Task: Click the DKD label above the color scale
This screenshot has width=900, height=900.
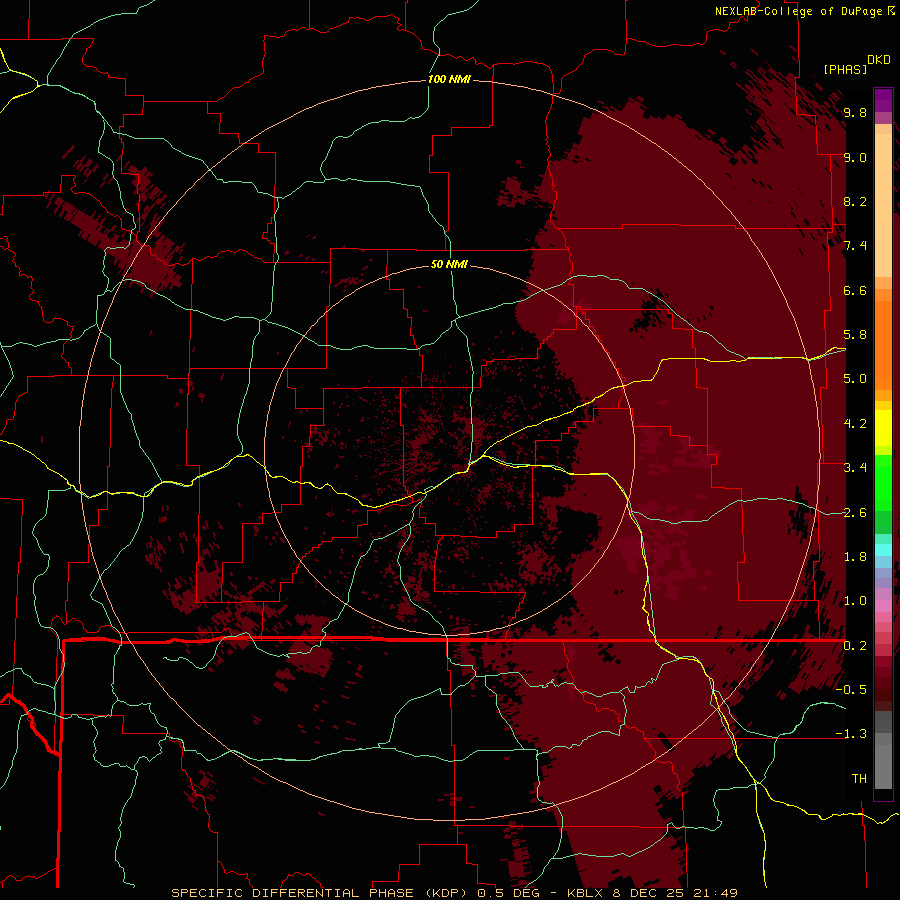Action: pyautogui.click(x=879, y=60)
